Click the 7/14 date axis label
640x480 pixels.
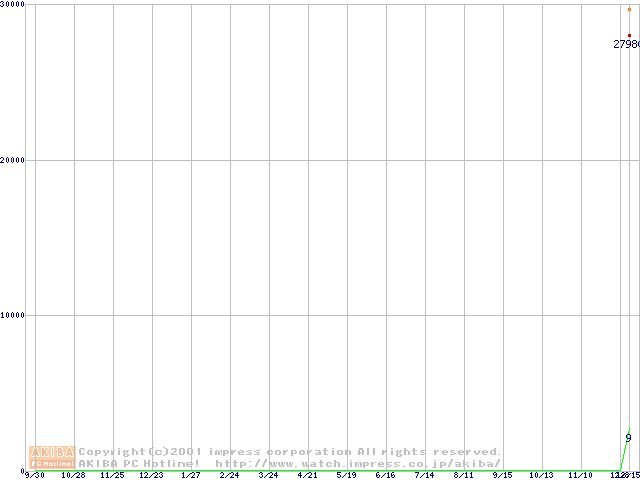click(424, 475)
